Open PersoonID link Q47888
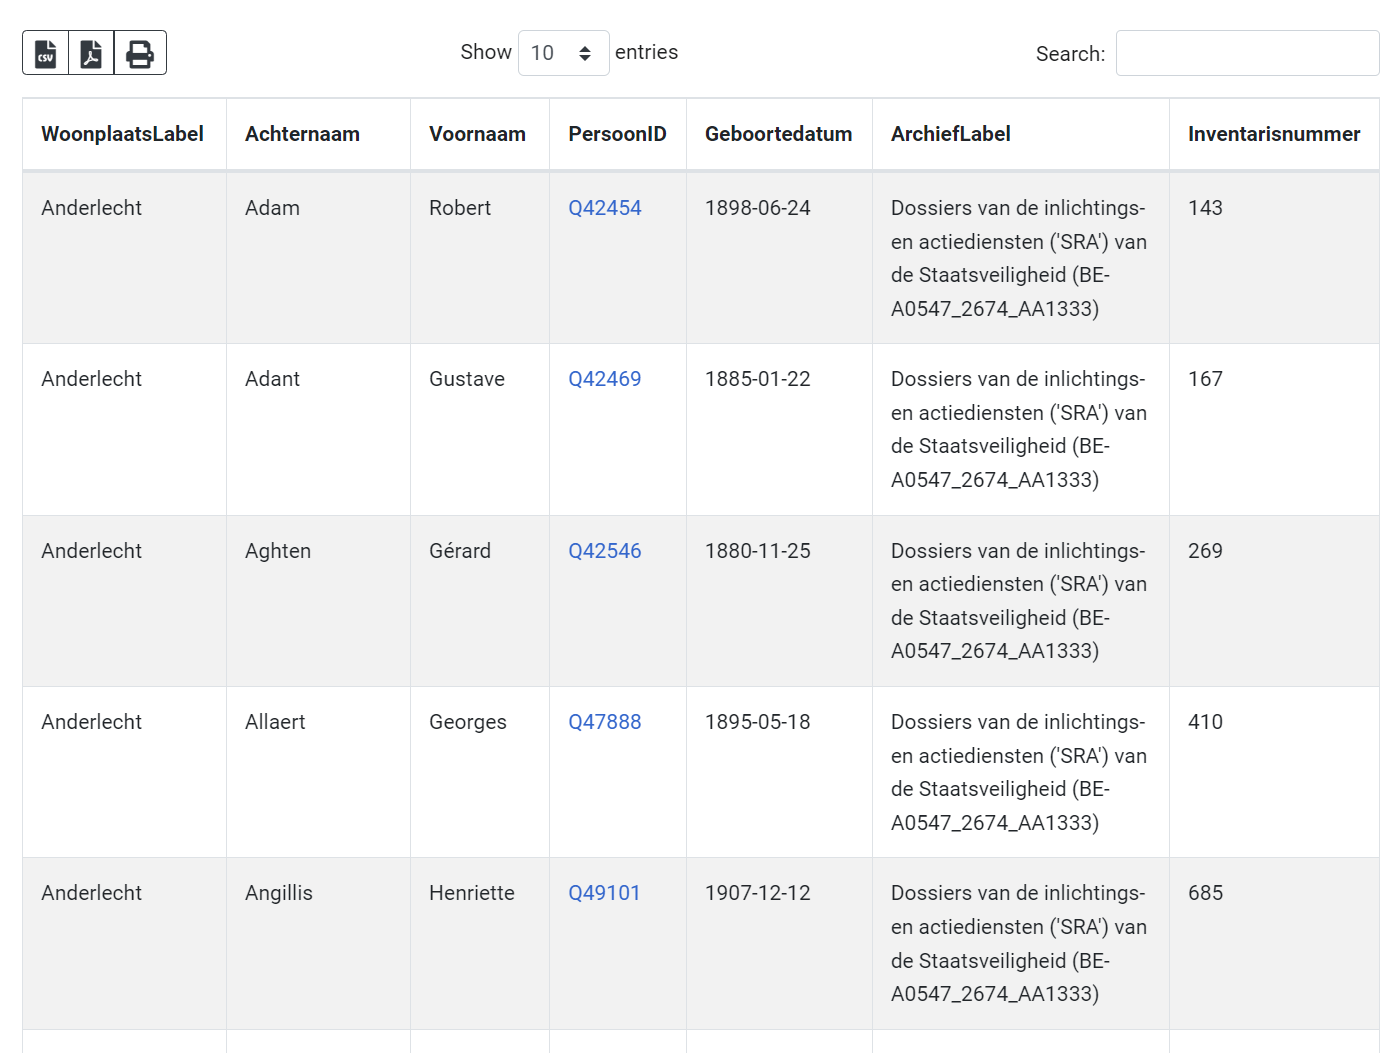Screen dimensions: 1399x1053 605,722
